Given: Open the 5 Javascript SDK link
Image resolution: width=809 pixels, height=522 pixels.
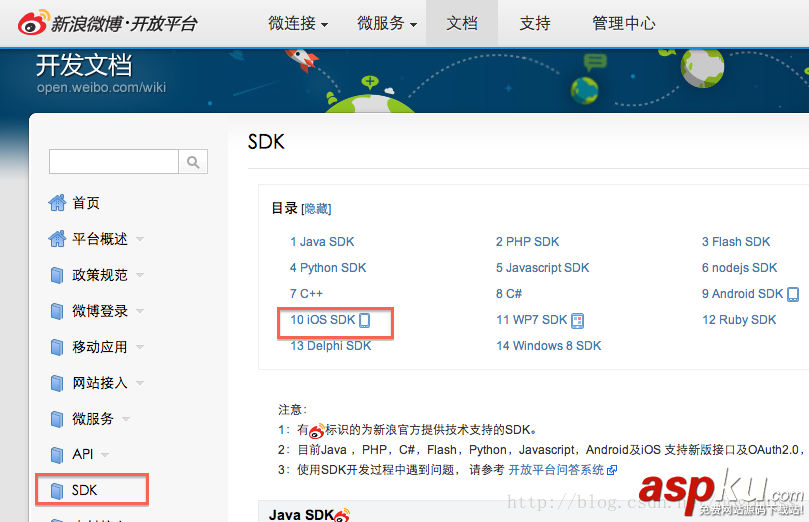Looking at the screenshot, I should pyautogui.click(x=542, y=268).
